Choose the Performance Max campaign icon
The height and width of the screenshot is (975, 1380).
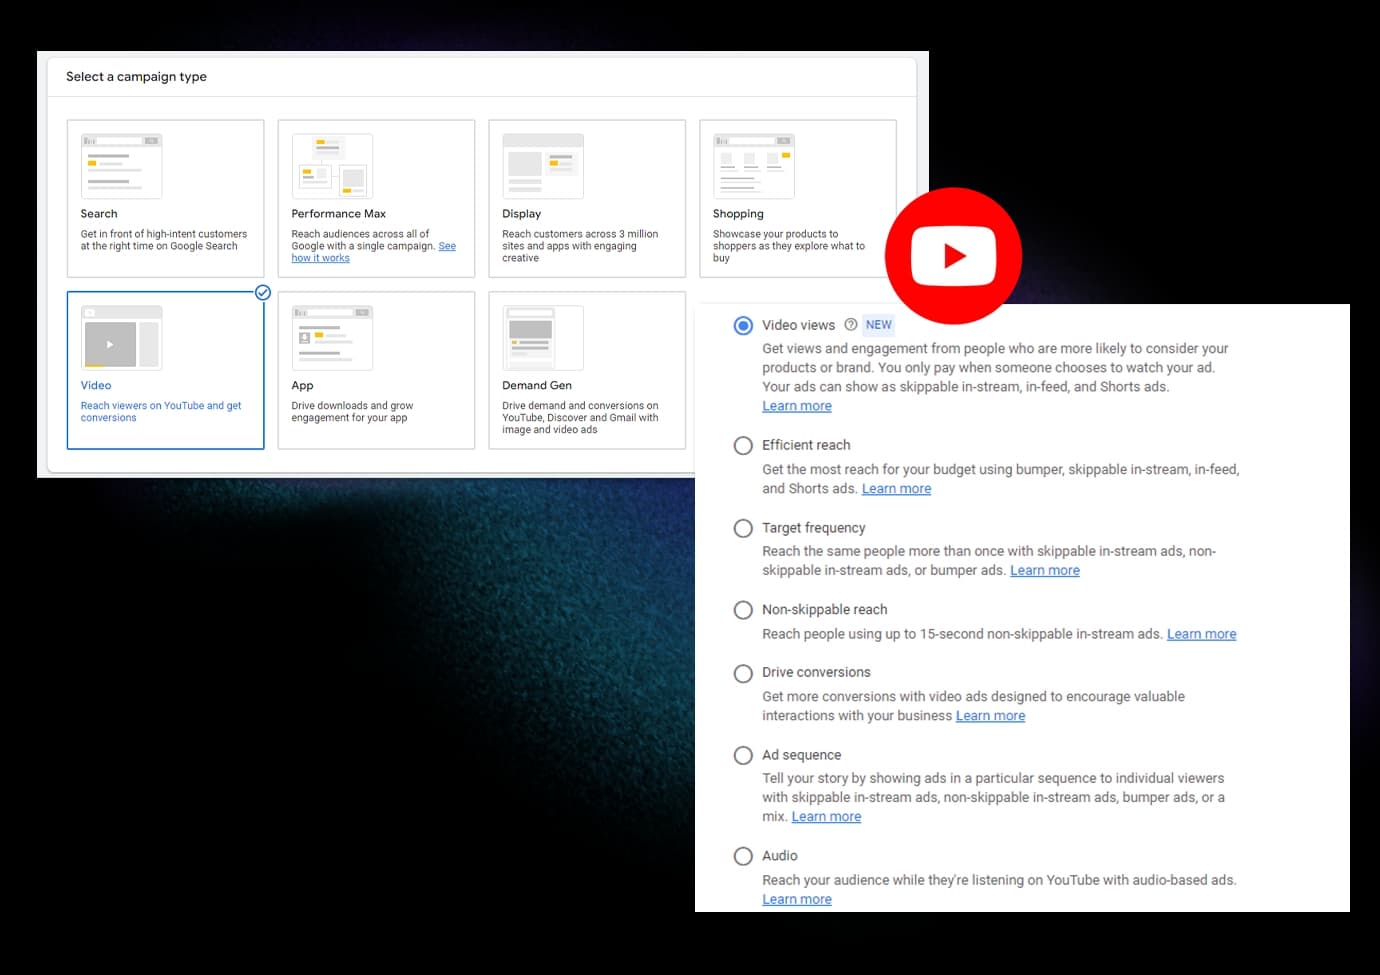click(332, 166)
